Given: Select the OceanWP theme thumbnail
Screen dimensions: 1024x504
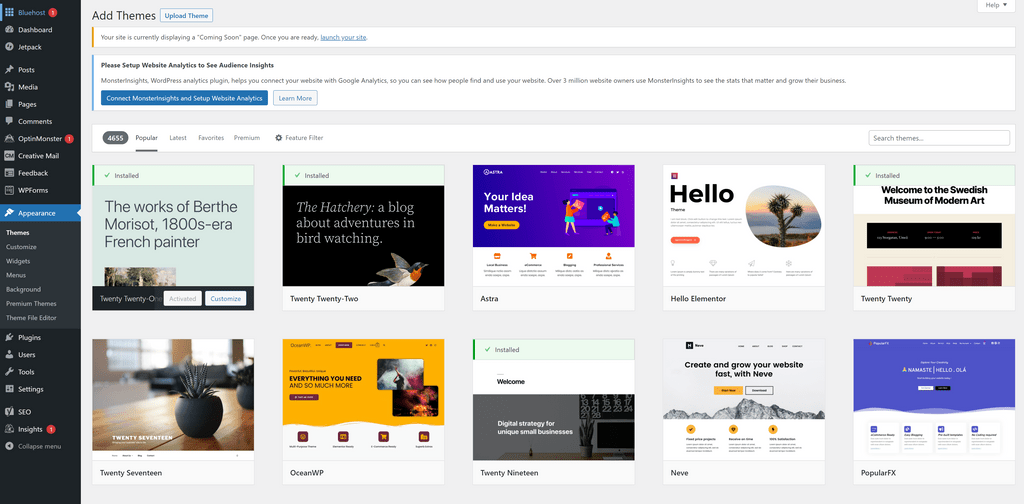Looking at the screenshot, I should click(364, 400).
